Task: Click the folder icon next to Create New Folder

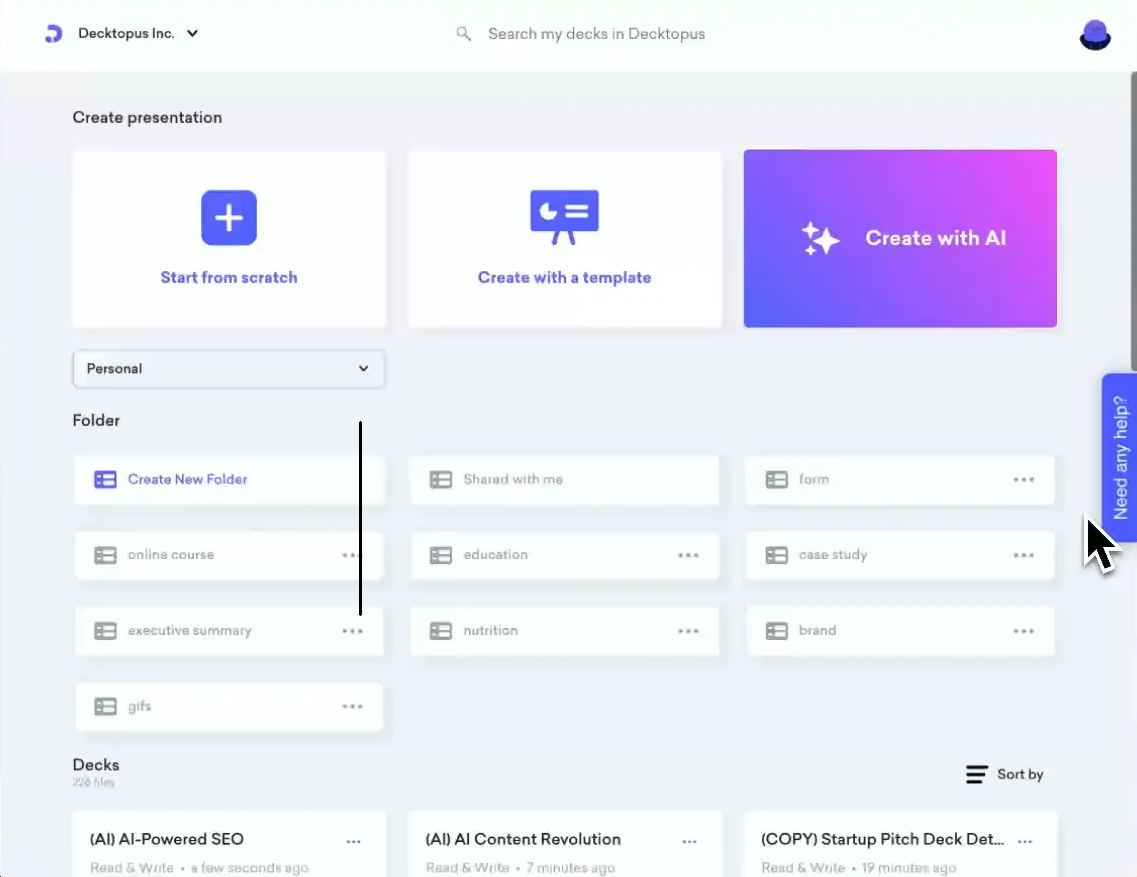Action: coord(105,479)
